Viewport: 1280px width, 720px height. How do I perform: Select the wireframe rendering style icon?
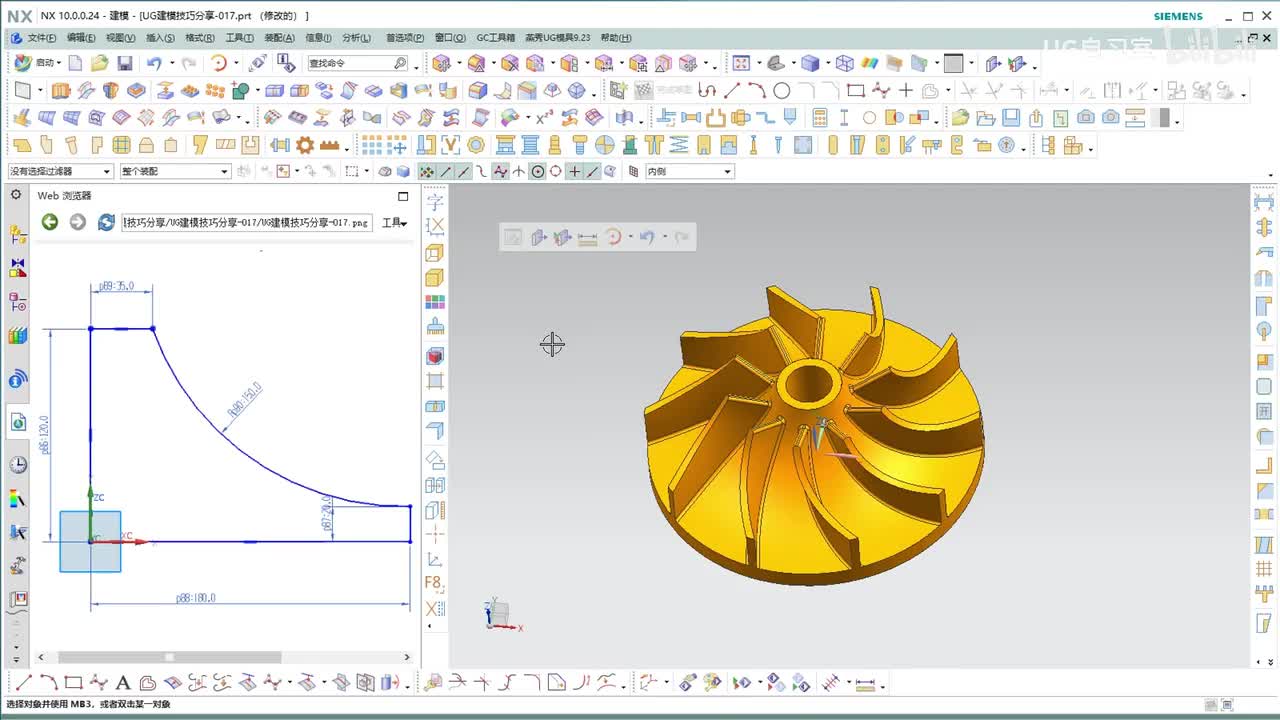[x=844, y=63]
